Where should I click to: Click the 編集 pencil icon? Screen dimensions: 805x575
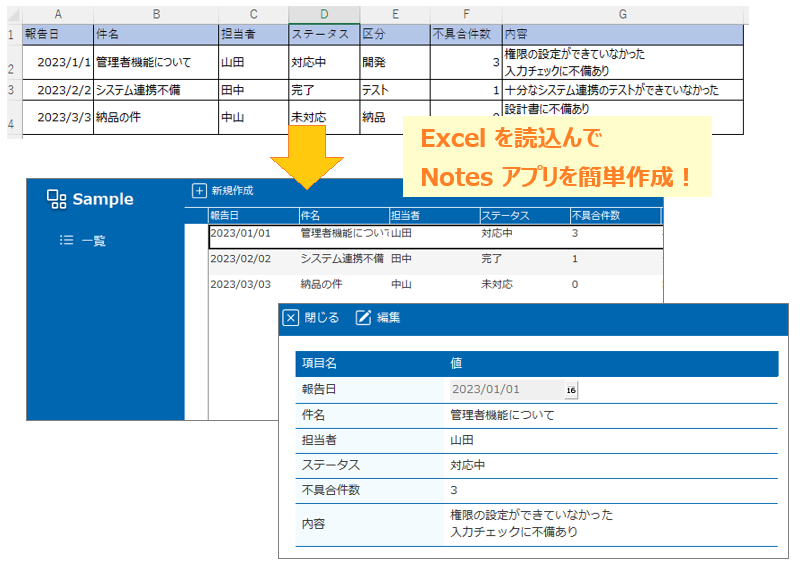[x=363, y=317]
